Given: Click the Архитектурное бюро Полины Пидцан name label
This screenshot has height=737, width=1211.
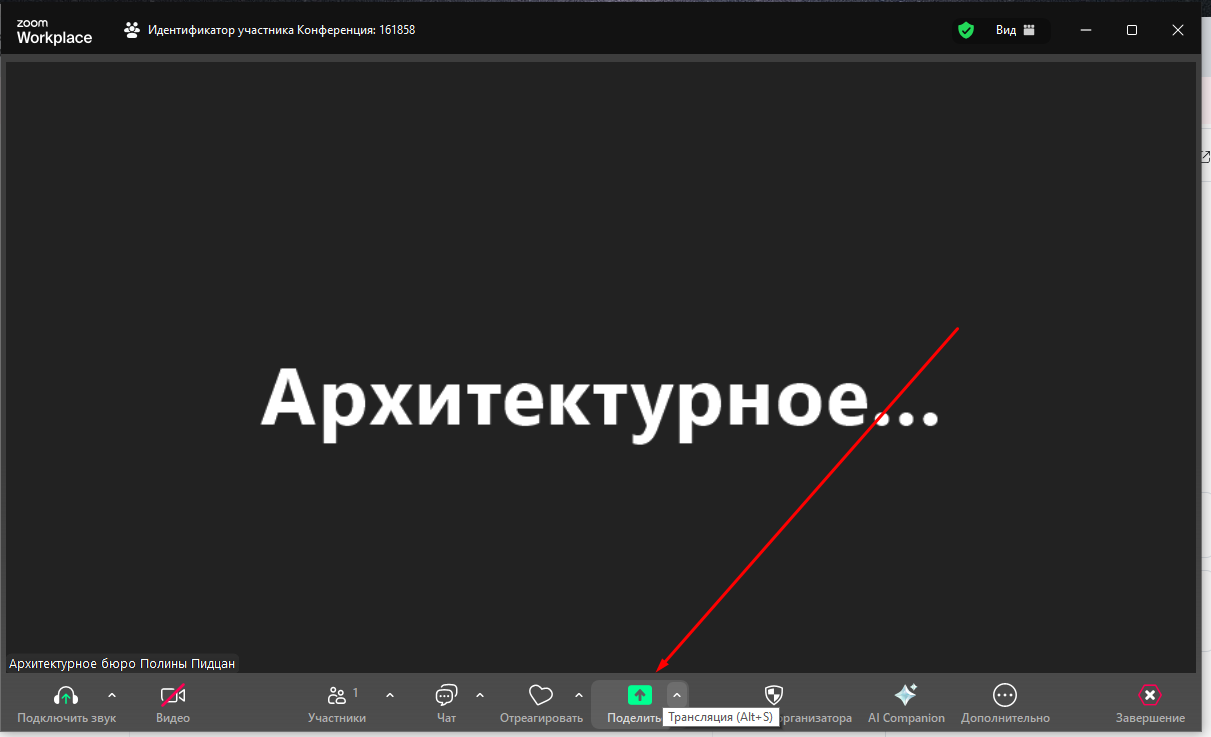Looking at the screenshot, I should (122, 664).
